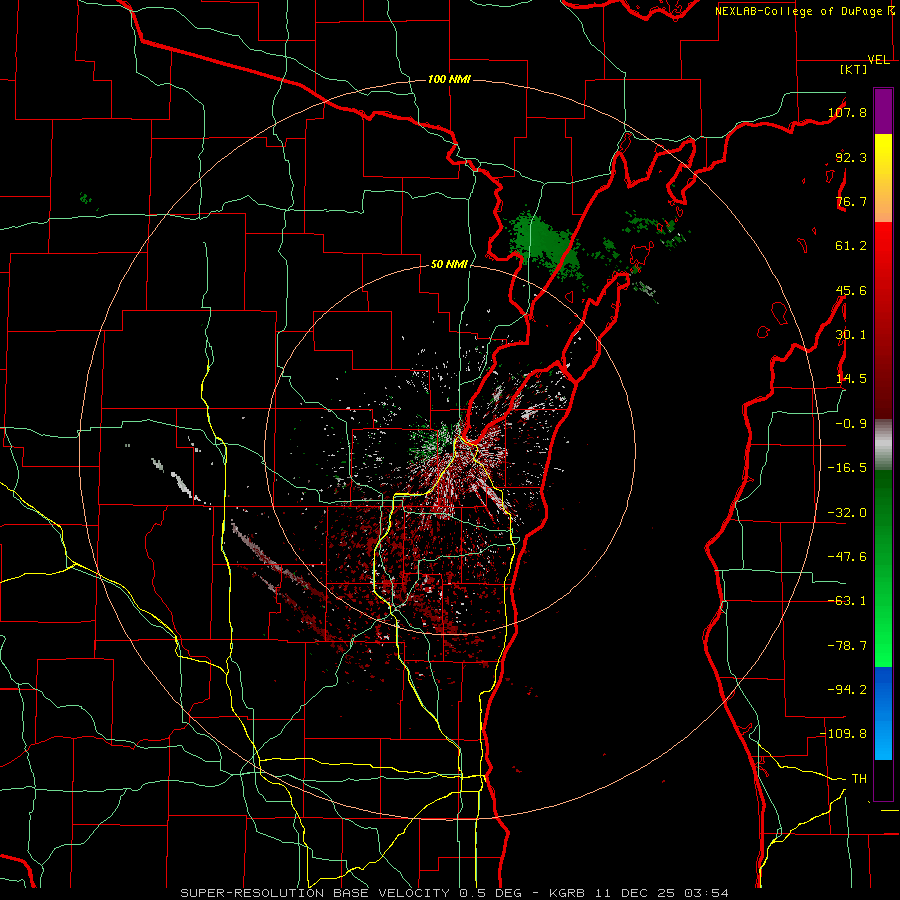This screenshot has width=900, height=900.
Task: Click the -109.8 velocity scale value
Action: (844, 734)
